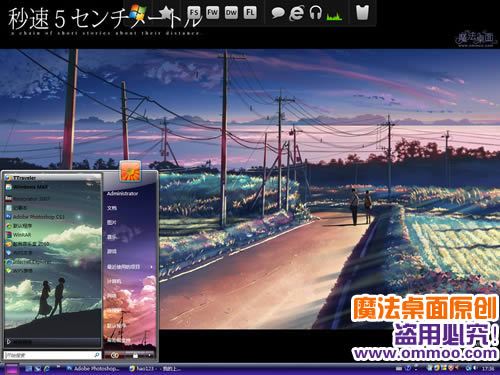Open the recycle bin icon in the dock

pos(362,13)
